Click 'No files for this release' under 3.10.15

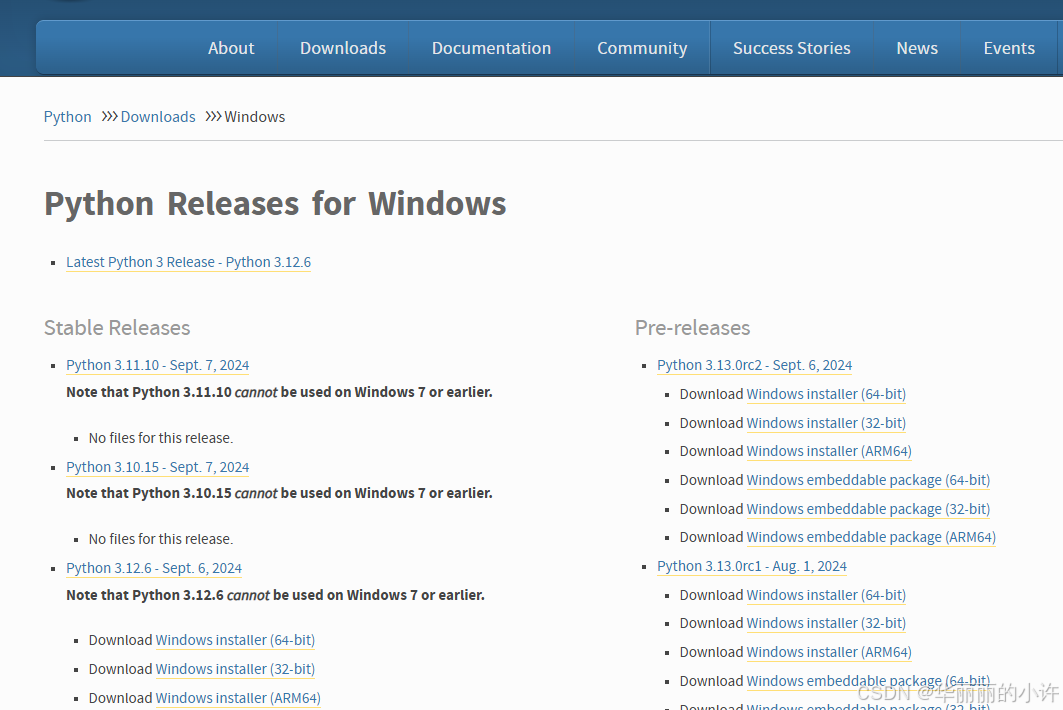coord(161,539)
